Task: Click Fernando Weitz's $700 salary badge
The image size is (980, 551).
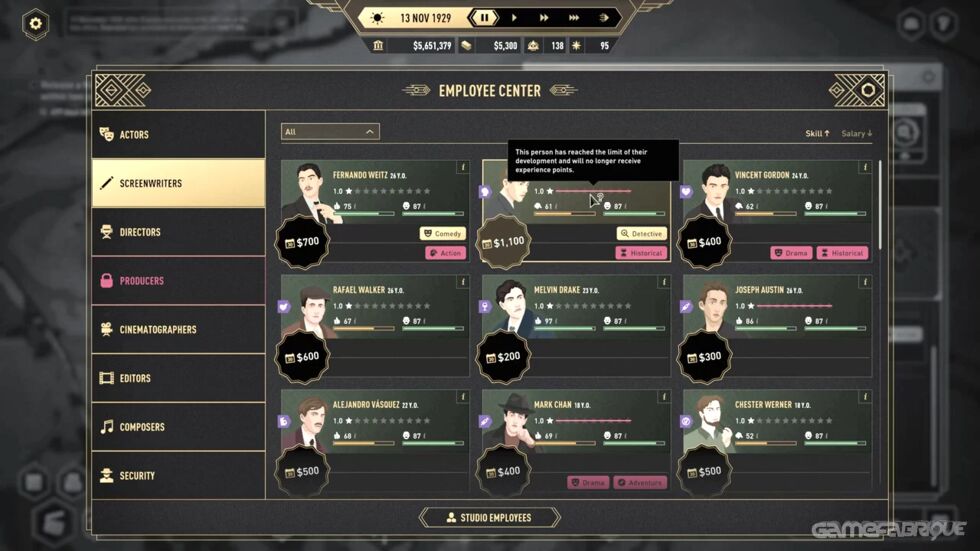Action: 302,242
